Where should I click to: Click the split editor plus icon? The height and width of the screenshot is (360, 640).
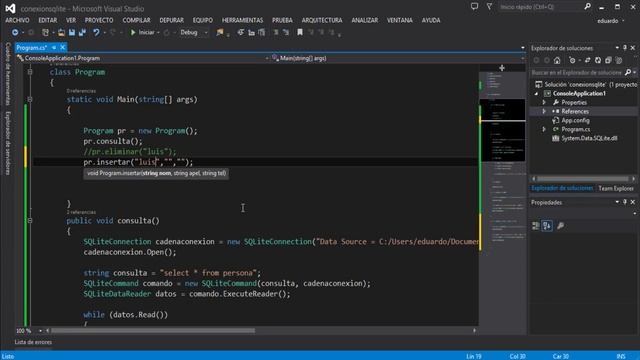tap(502, 68)
